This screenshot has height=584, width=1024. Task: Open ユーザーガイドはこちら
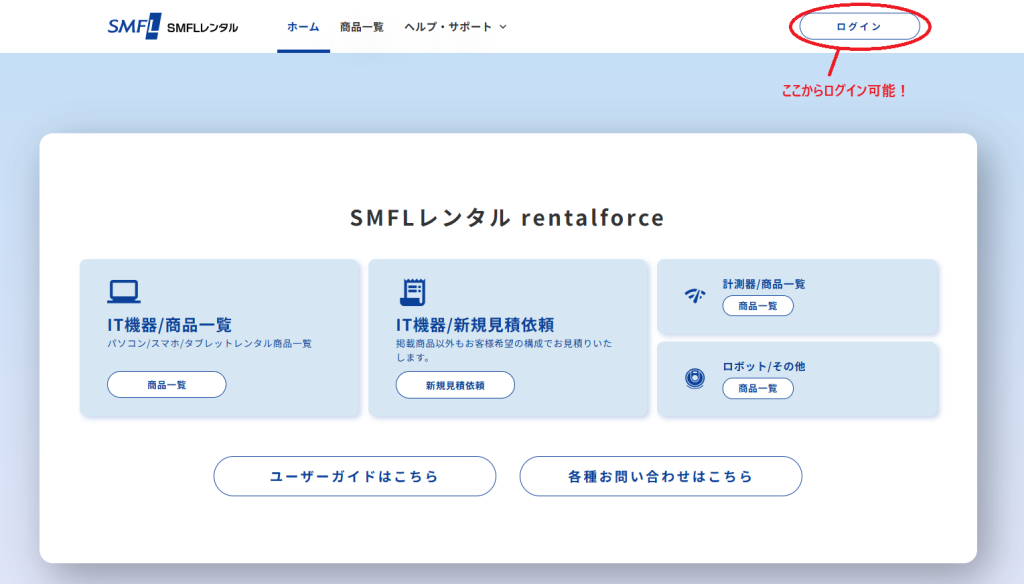[354, 476]
